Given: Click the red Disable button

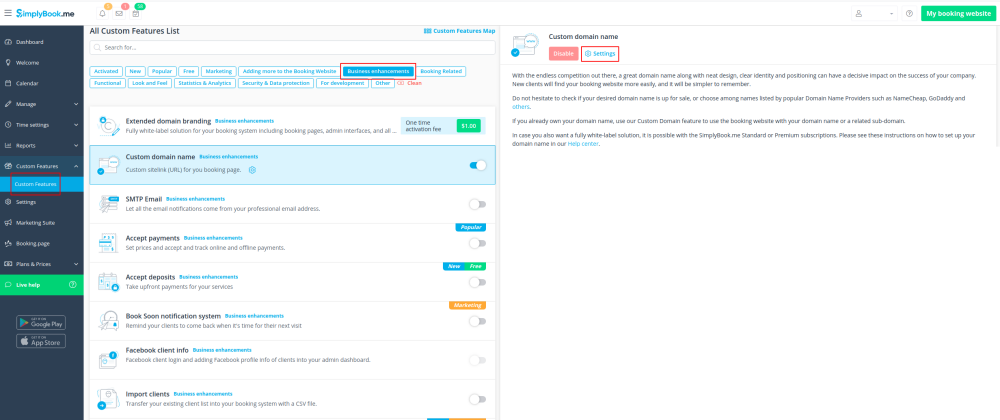Looking at the screenshot, I should pyautogui.click(x=563, y=53).
